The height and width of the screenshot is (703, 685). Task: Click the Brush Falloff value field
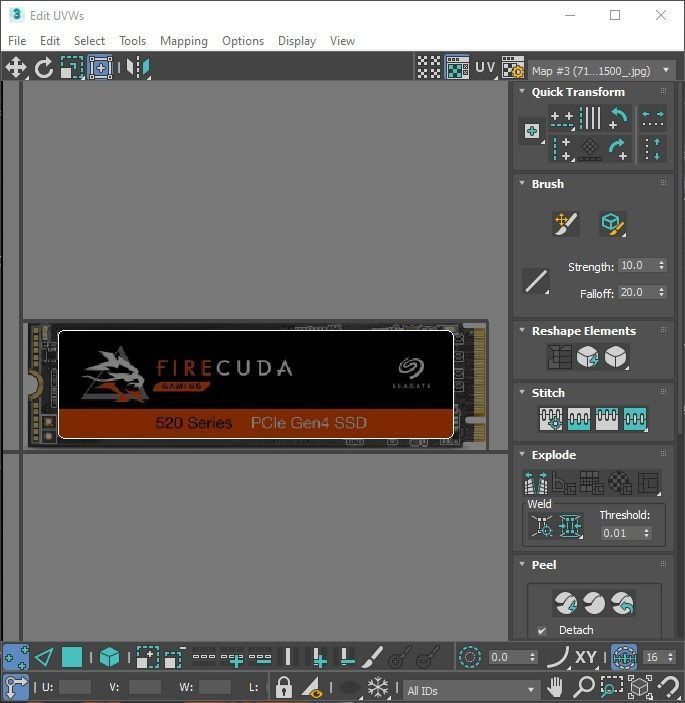[x=637, y=292]
